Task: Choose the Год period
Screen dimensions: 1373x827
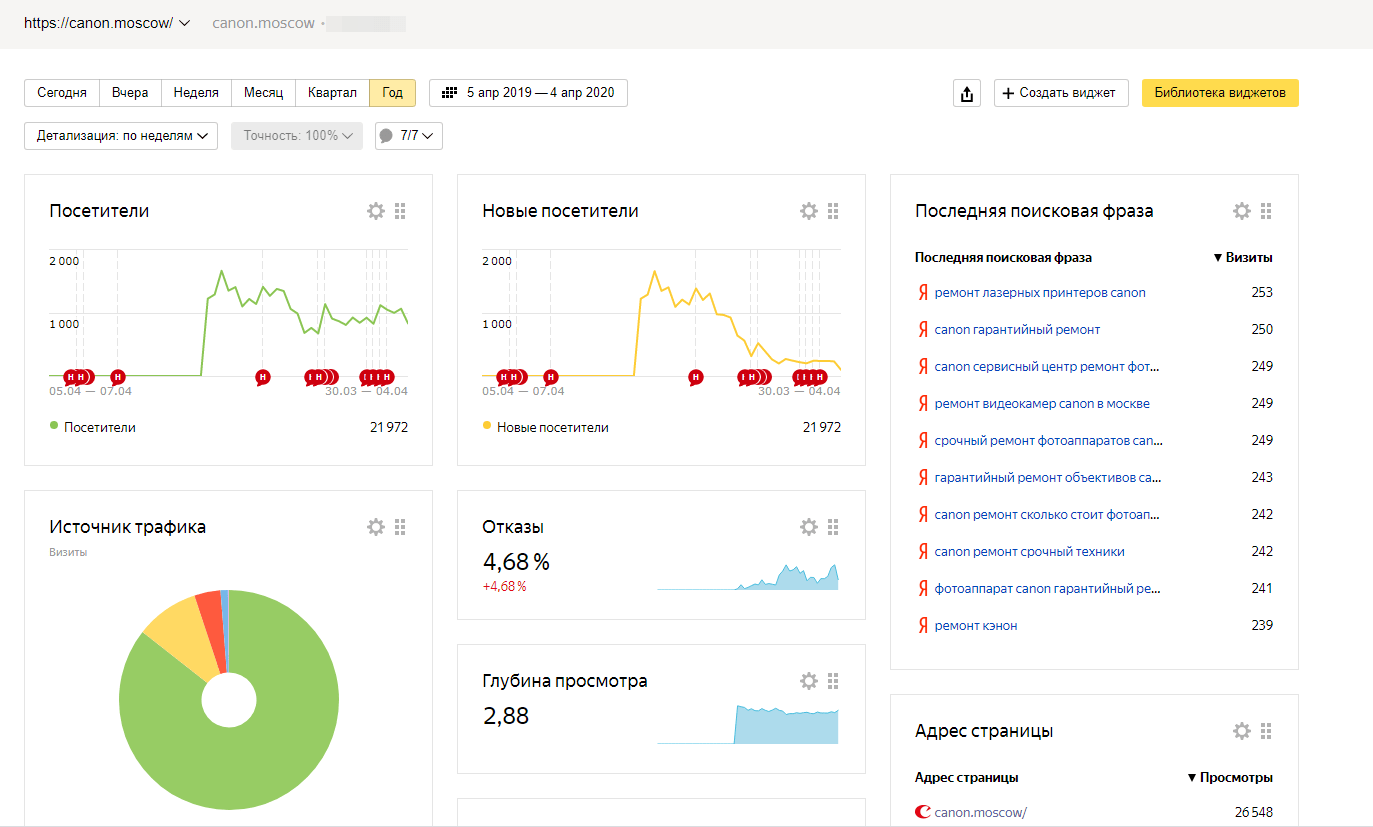Action: coord(392,93)
